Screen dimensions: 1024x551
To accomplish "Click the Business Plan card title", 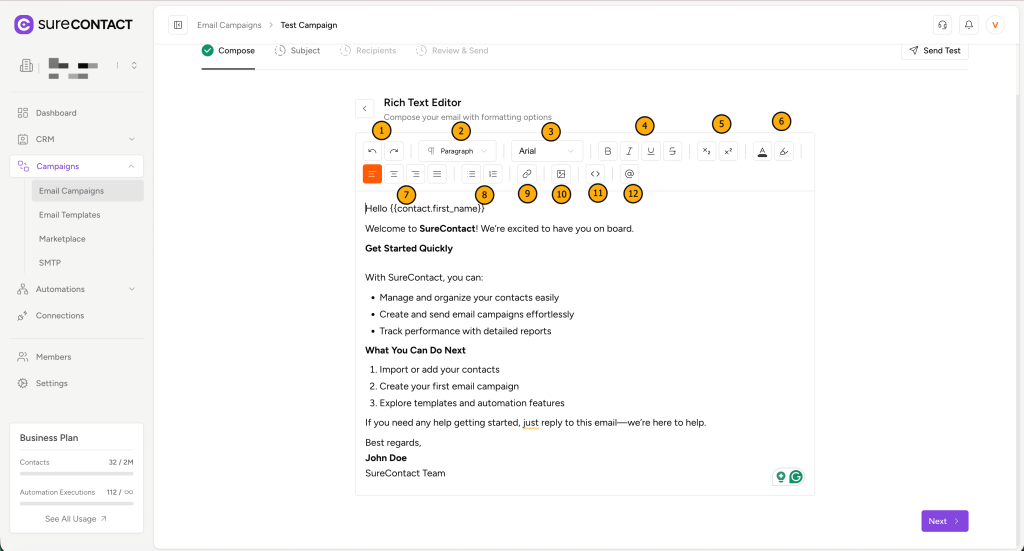I will tap(49, 437).
